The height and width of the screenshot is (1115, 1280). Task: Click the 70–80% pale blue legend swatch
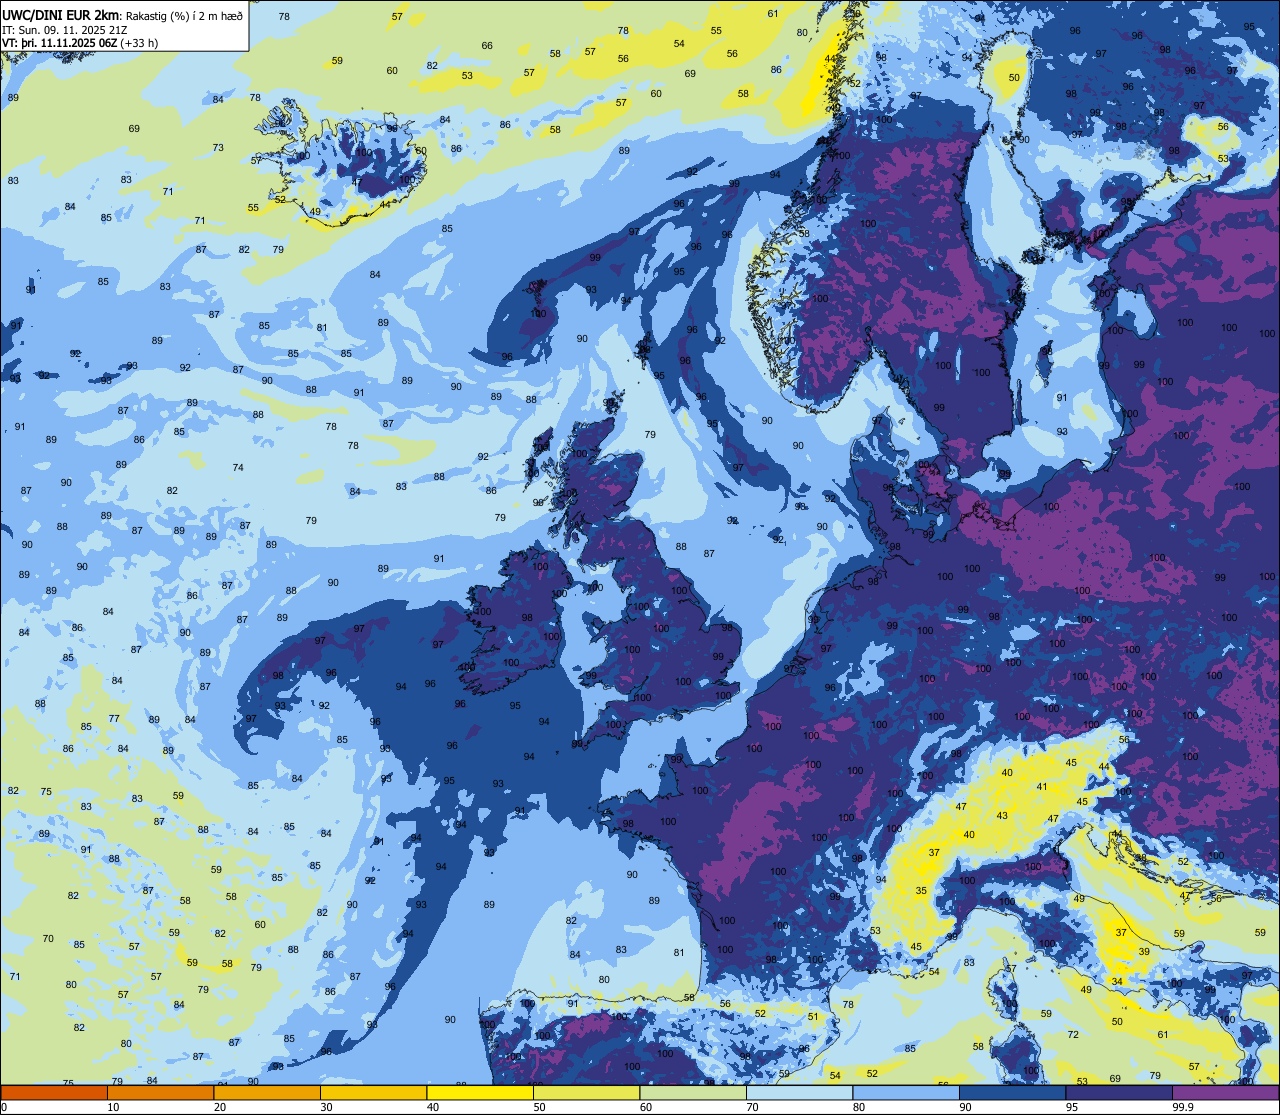click(799, 1092)
